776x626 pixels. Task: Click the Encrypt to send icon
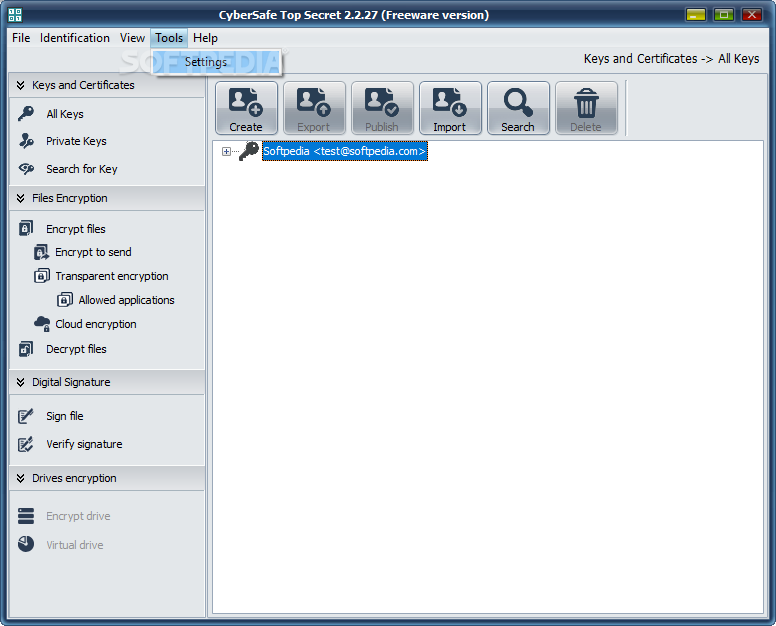[42, 252]
